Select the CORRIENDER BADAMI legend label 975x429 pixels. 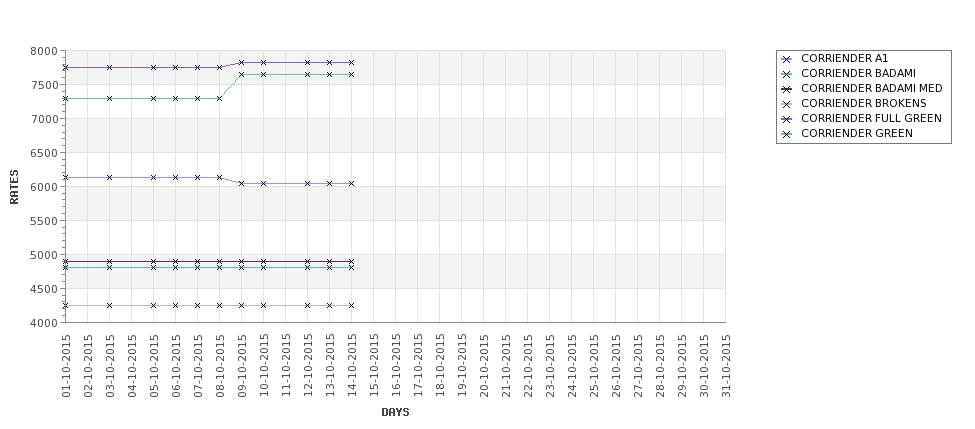coord(858,73)
